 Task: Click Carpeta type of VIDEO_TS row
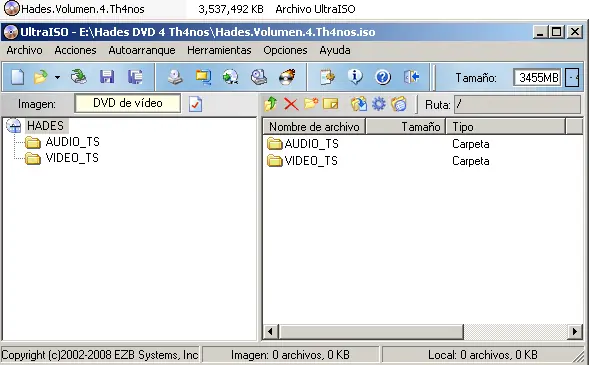(471, 161)
